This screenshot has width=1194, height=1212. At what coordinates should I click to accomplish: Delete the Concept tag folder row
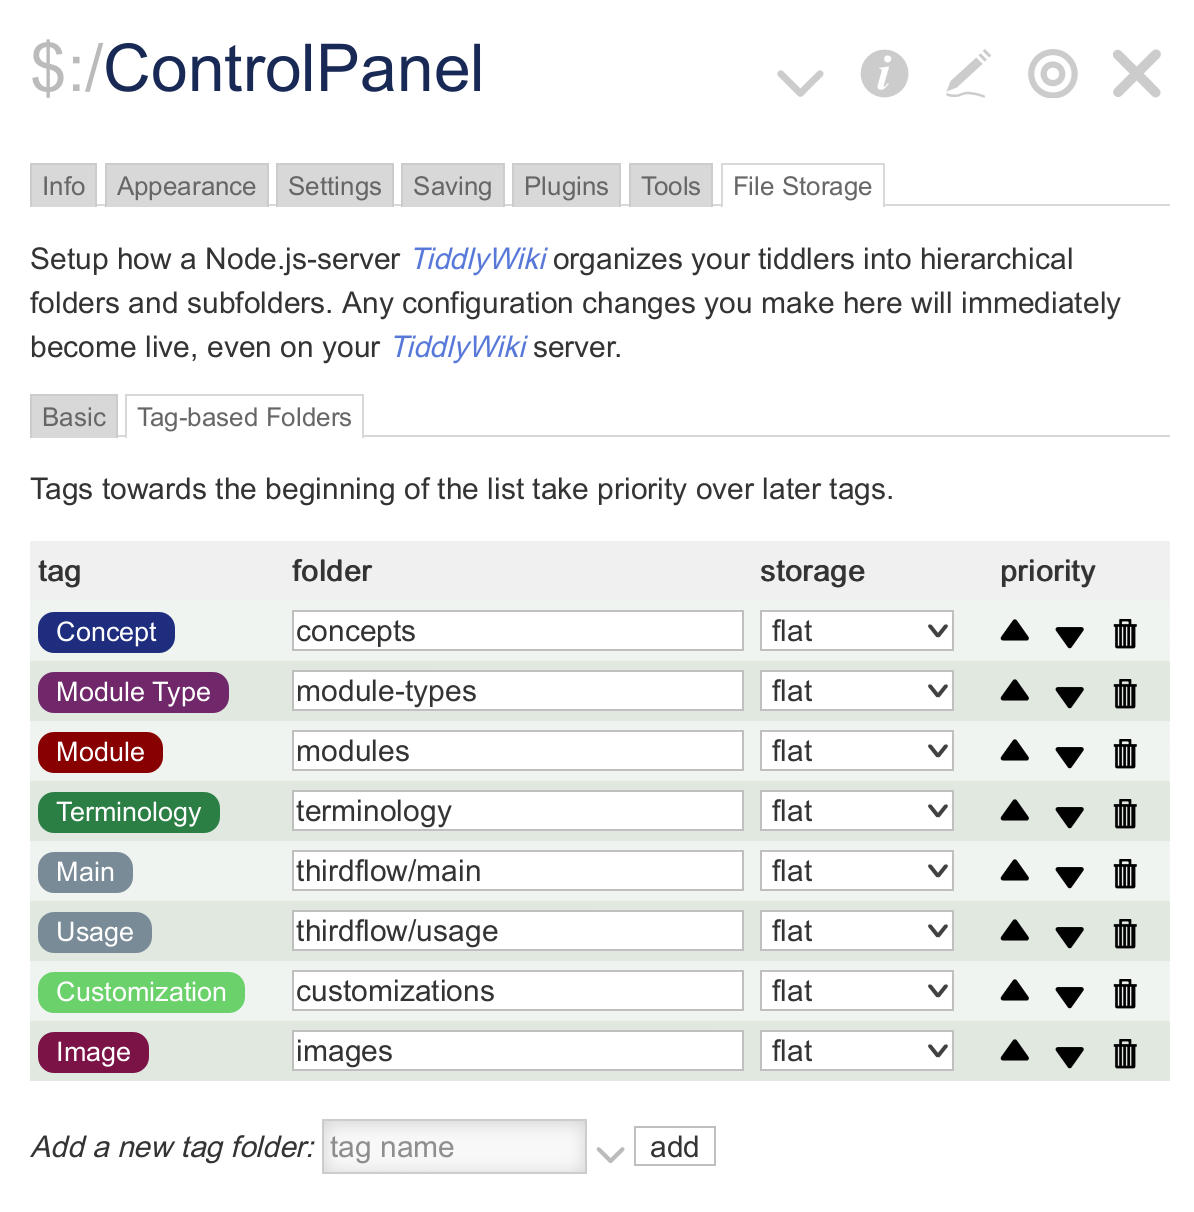(x=1125, y=633)
